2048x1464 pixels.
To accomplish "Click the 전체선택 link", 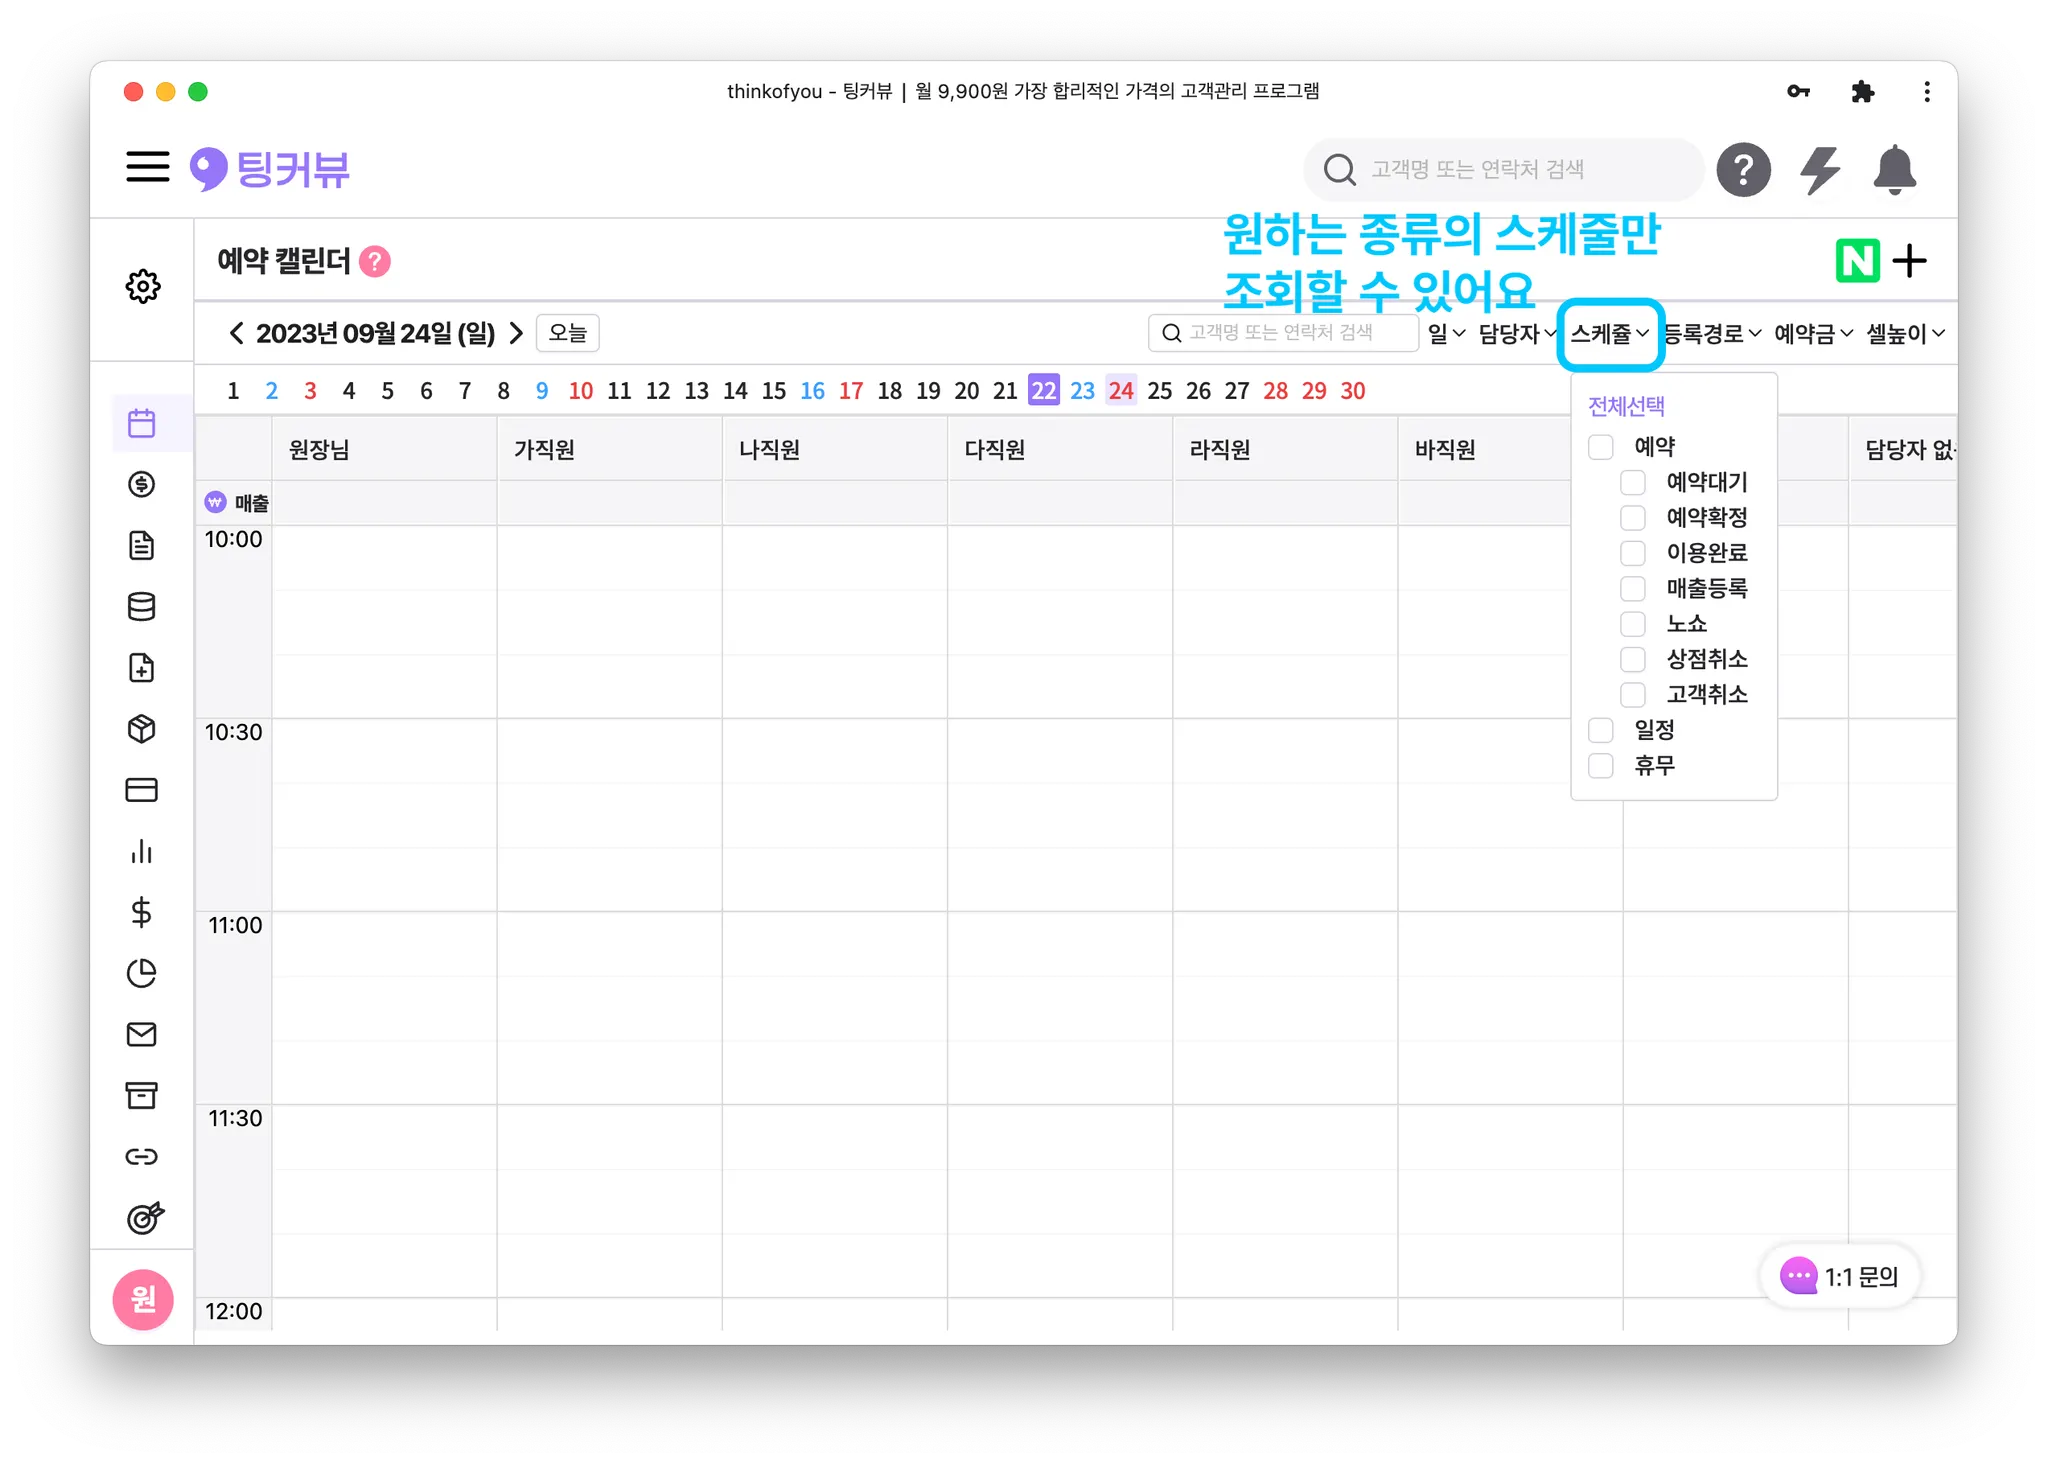I will click(1626, 406).
